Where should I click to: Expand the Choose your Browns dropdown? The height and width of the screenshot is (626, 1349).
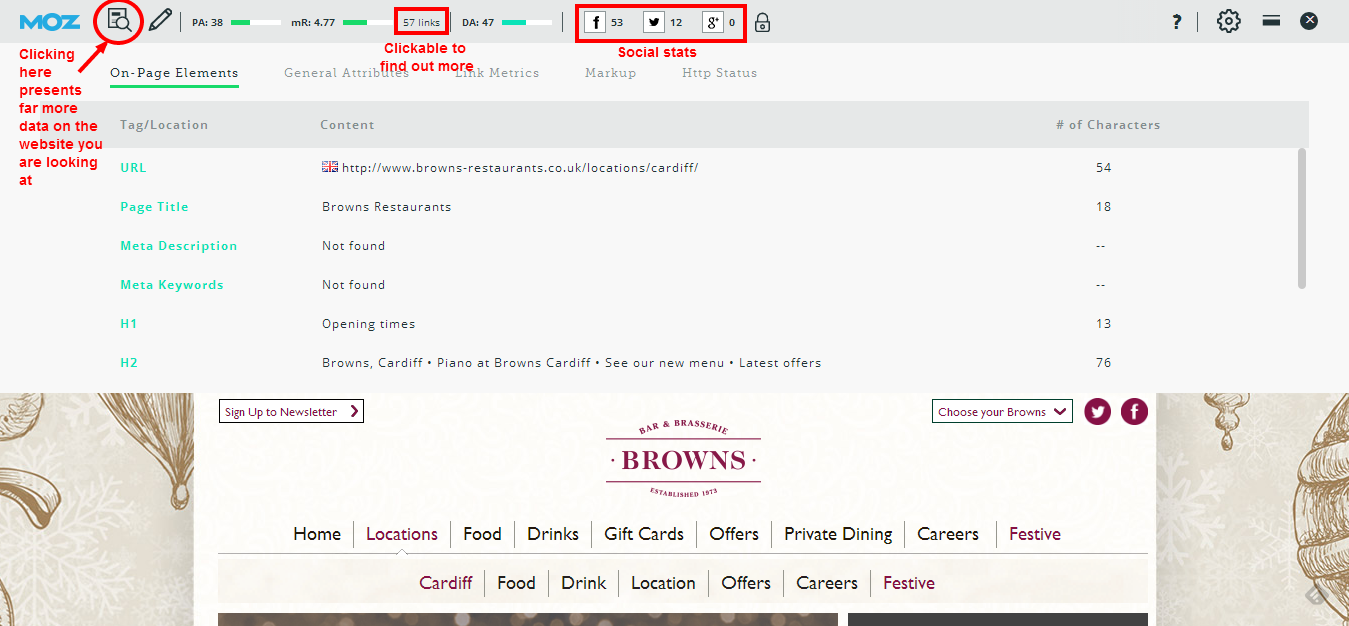(1002, 411)
